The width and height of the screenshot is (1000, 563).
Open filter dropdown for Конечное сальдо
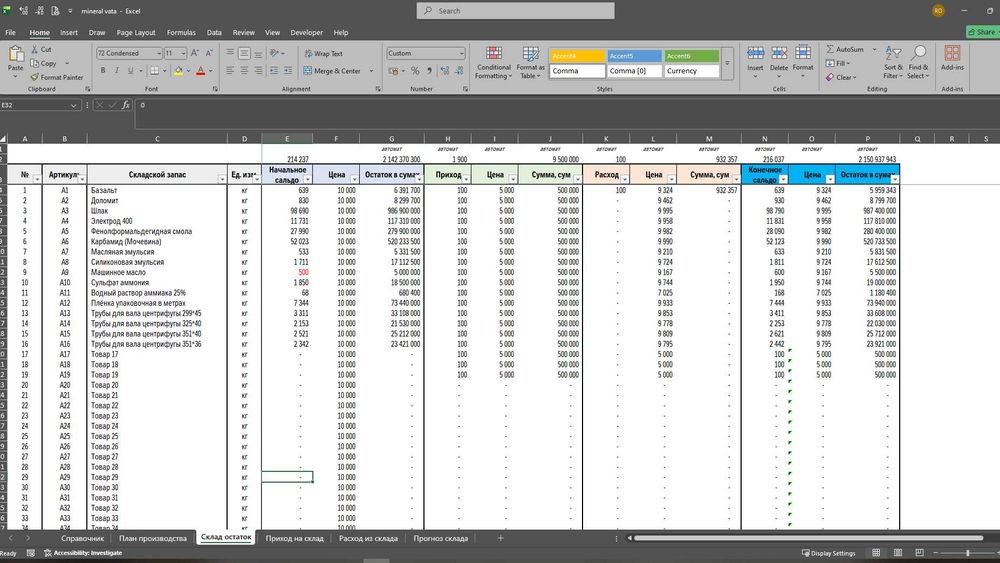pos(783,180)
